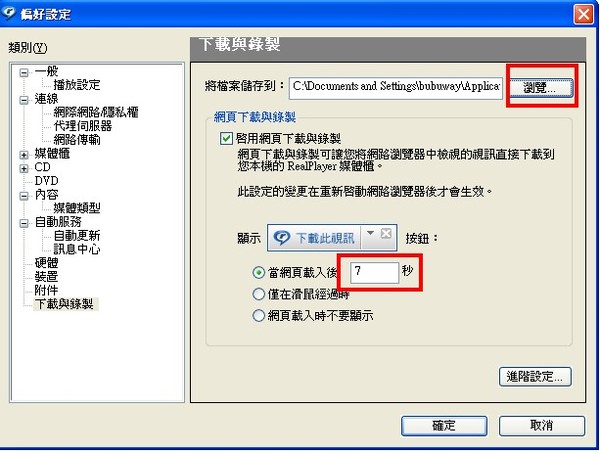Click the save-path field showing C:\Documents
This screenshot has width=600, height=453.
tap(396, 88)
